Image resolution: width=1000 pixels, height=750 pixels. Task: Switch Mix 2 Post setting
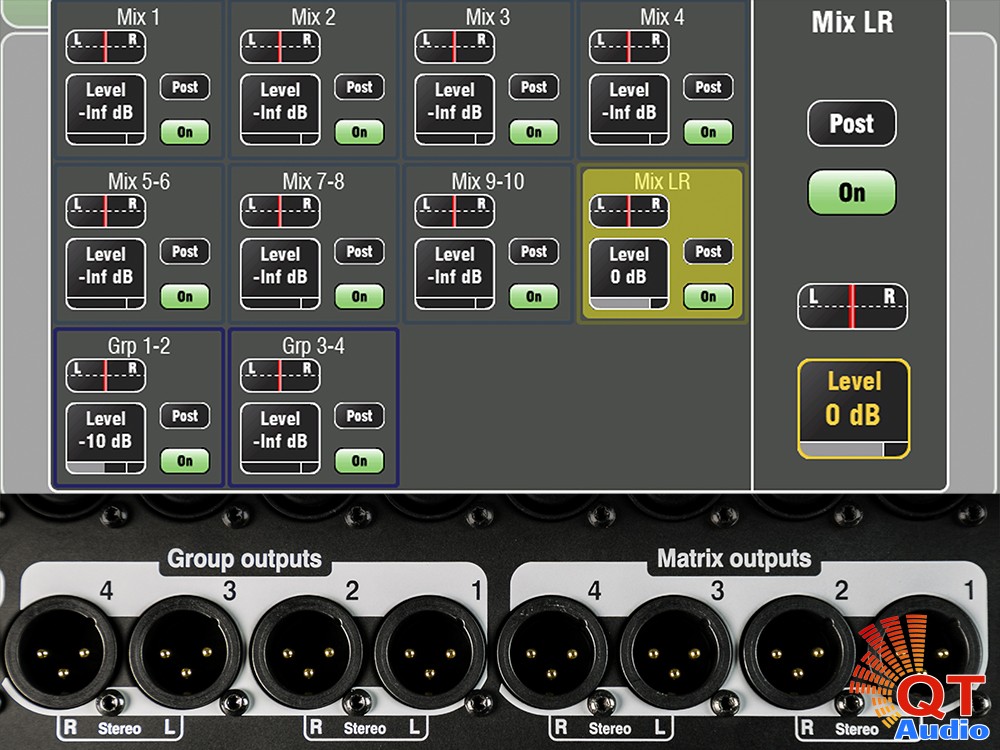tap(359, 87)
